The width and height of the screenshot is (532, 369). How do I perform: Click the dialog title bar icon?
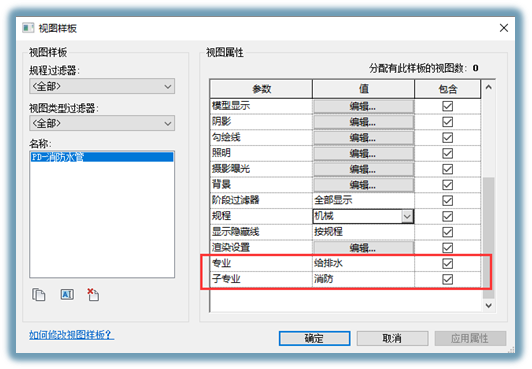point(28,28)
